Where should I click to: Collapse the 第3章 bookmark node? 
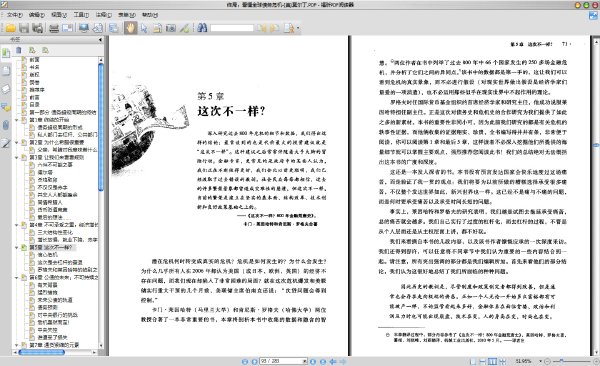[16, 157]
